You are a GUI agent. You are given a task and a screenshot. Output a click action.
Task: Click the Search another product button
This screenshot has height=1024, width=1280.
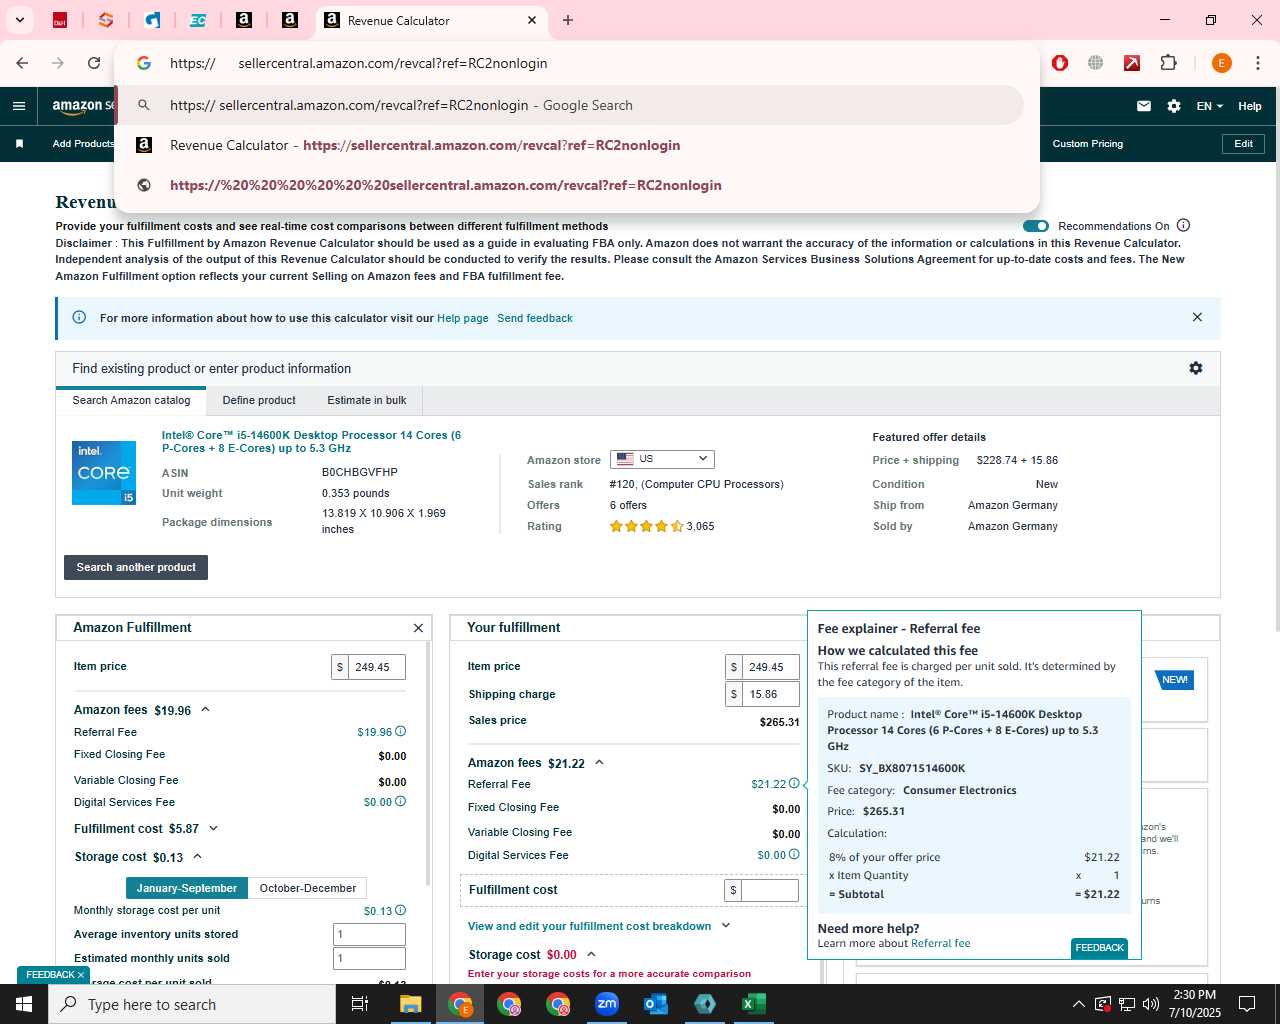click(x=136, y=567)
